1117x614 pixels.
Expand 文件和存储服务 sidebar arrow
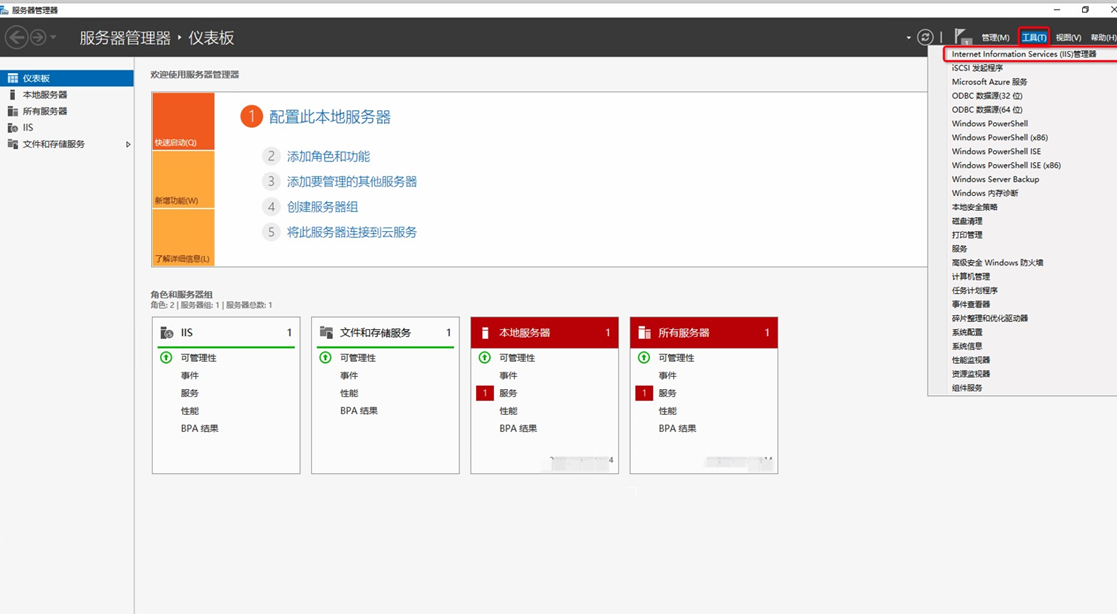[128, 144]
